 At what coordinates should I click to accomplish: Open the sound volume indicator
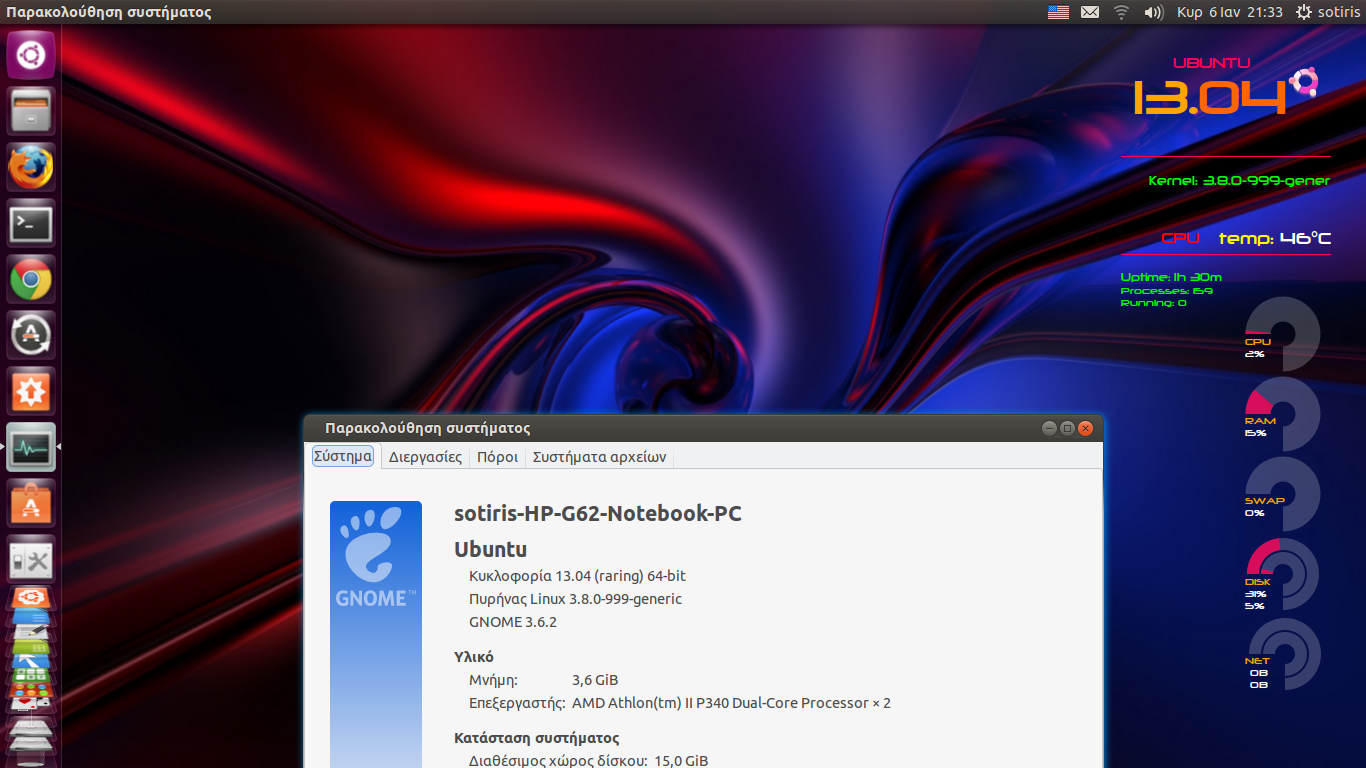coord(1153,12)
